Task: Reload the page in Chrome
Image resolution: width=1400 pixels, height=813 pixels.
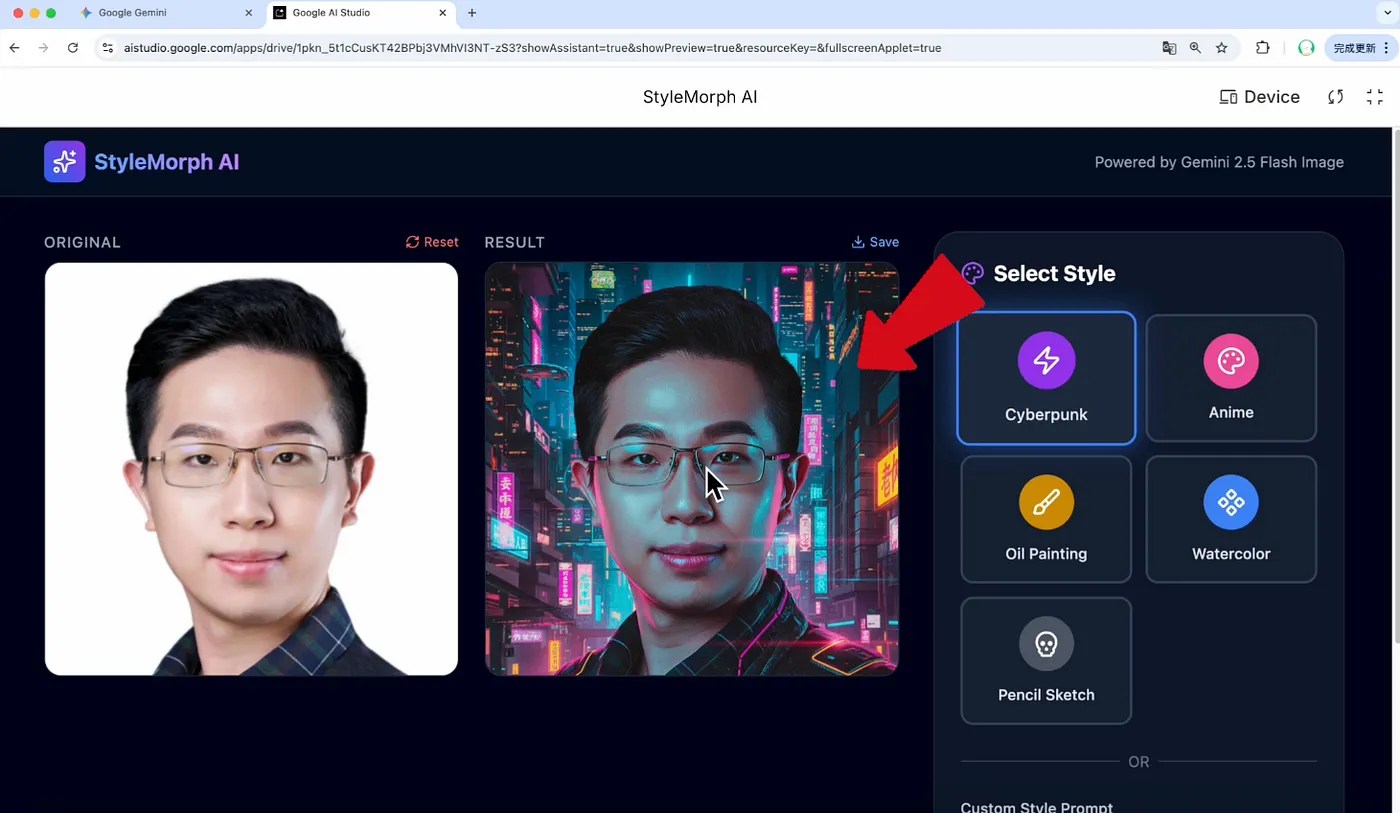Action: 73,48
